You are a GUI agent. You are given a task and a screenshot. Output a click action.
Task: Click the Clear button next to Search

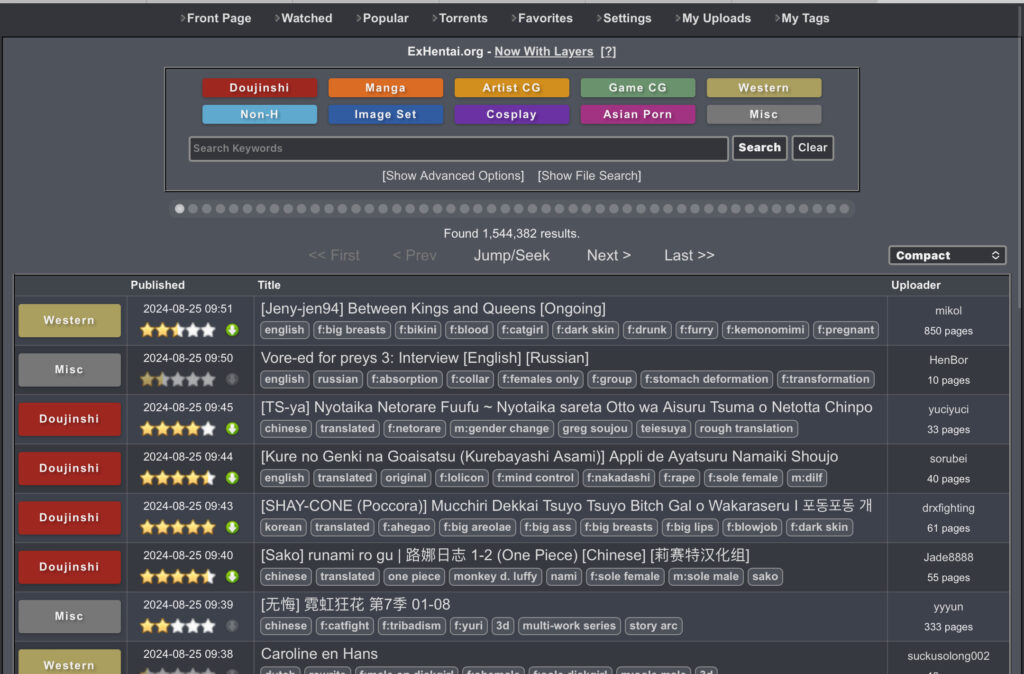click(x=812, y=148)
